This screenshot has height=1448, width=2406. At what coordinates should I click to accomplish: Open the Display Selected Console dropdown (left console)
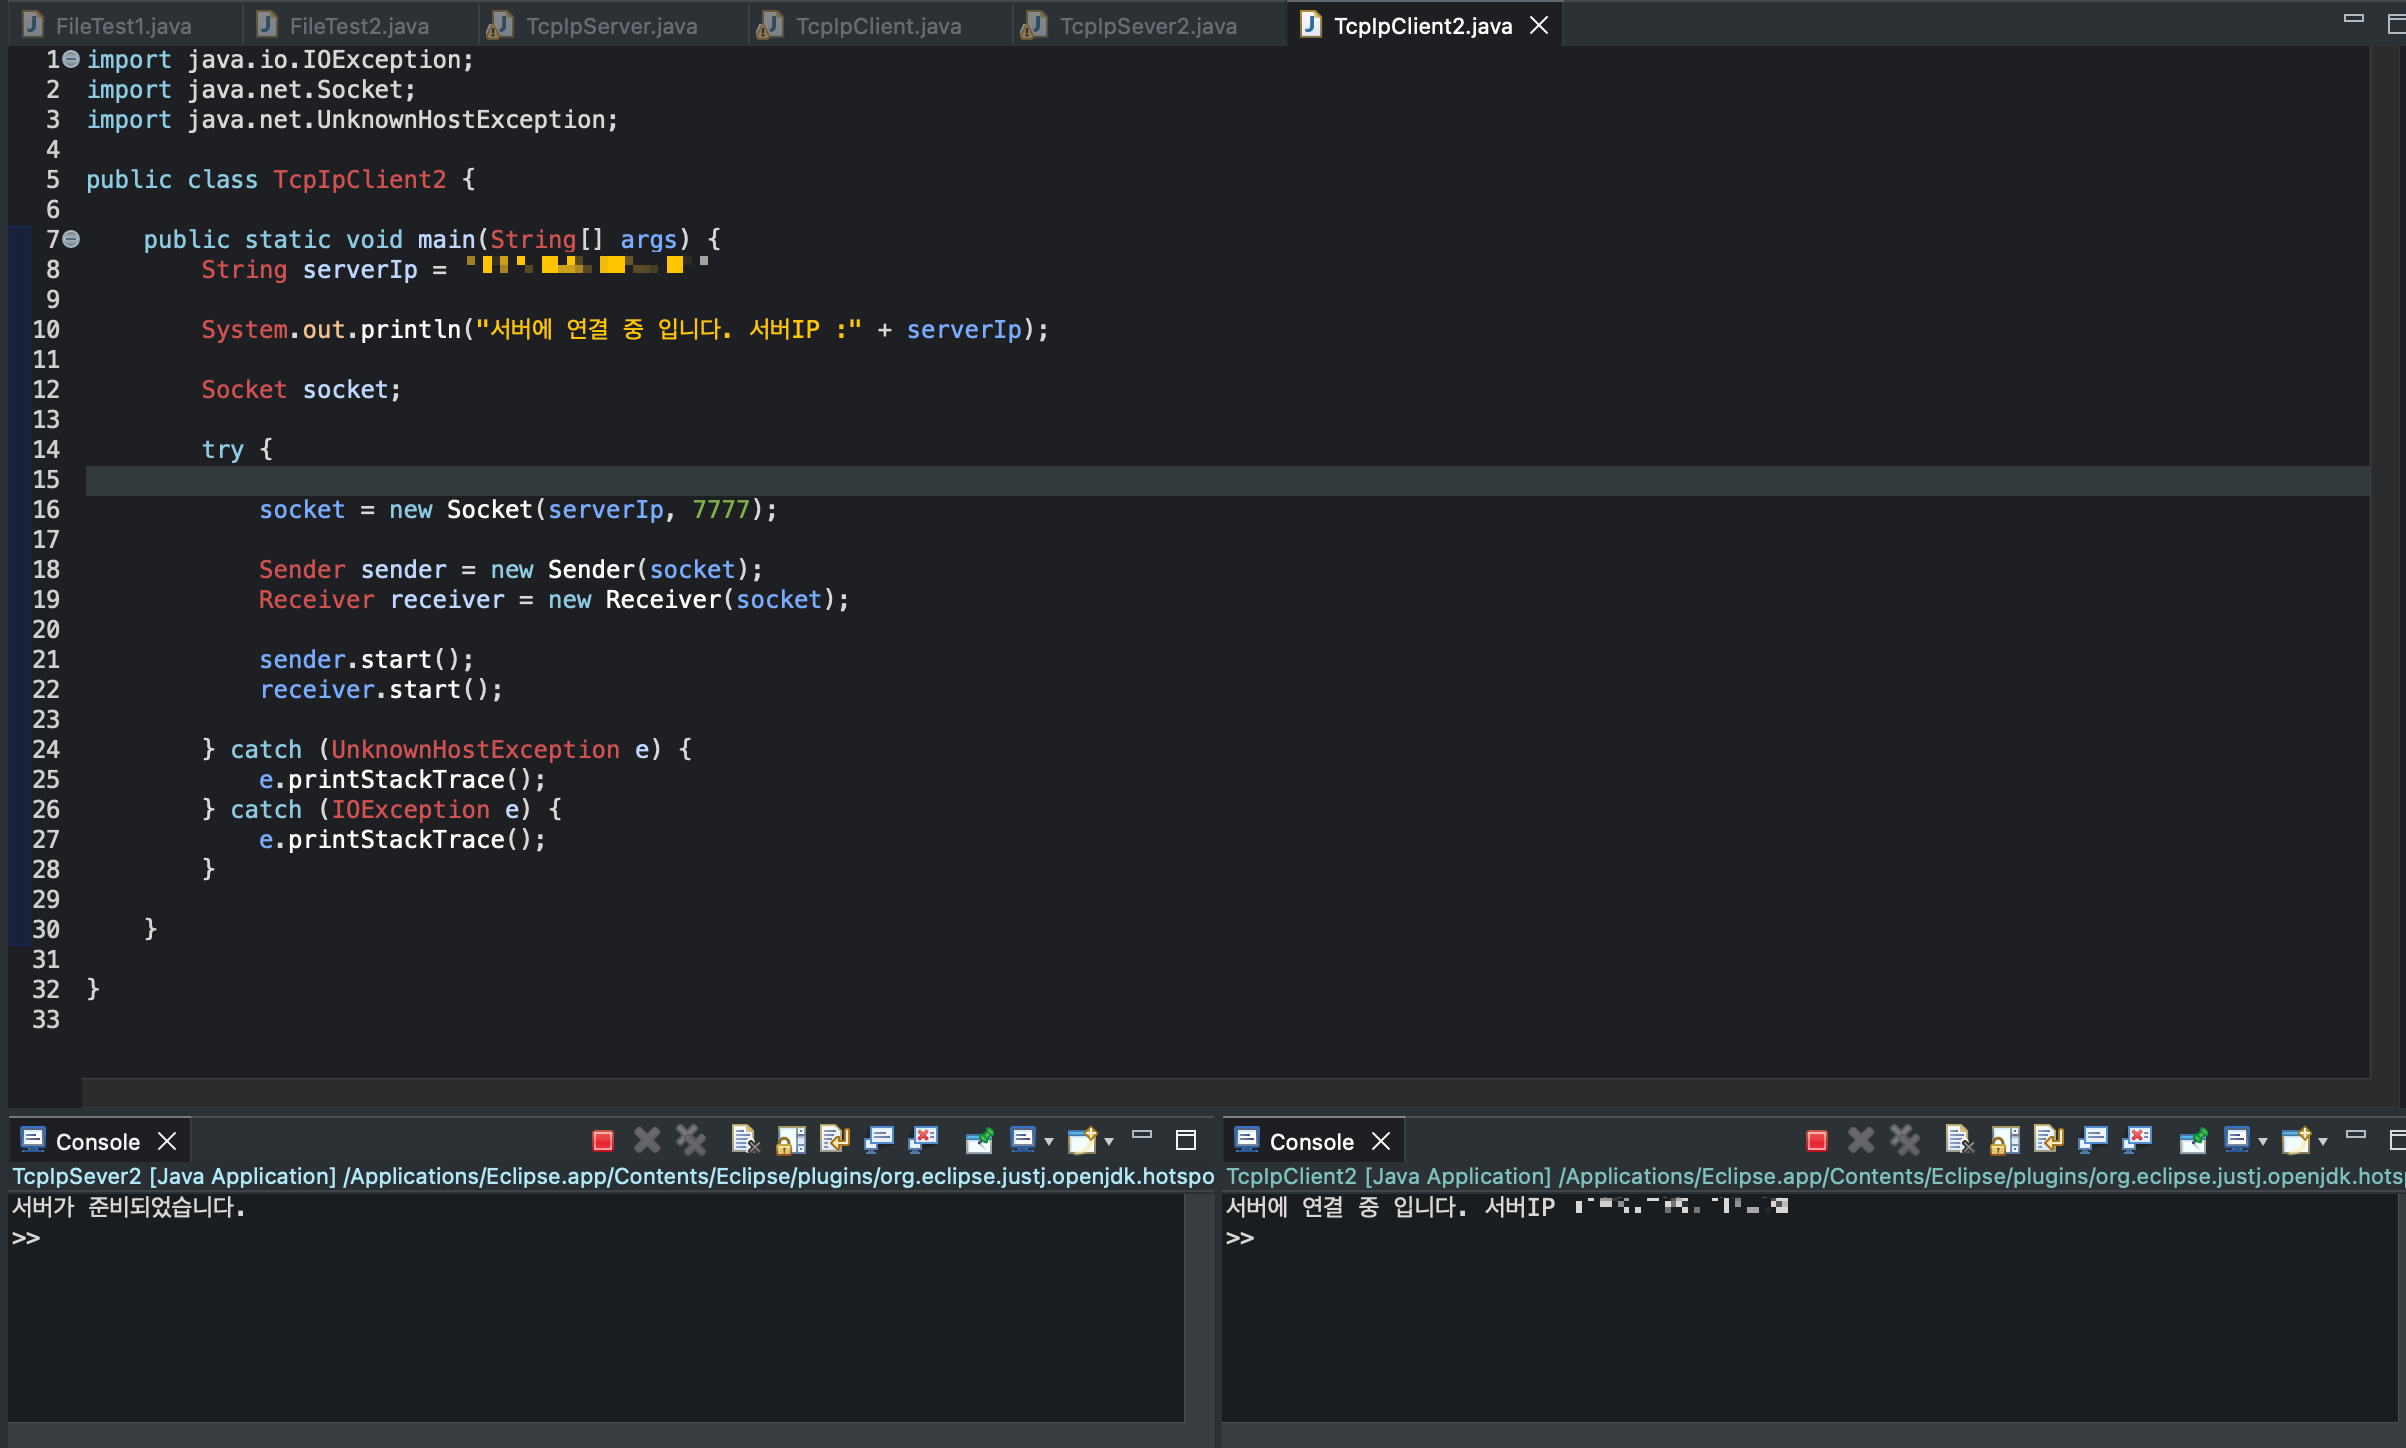click(1049, 1142)
